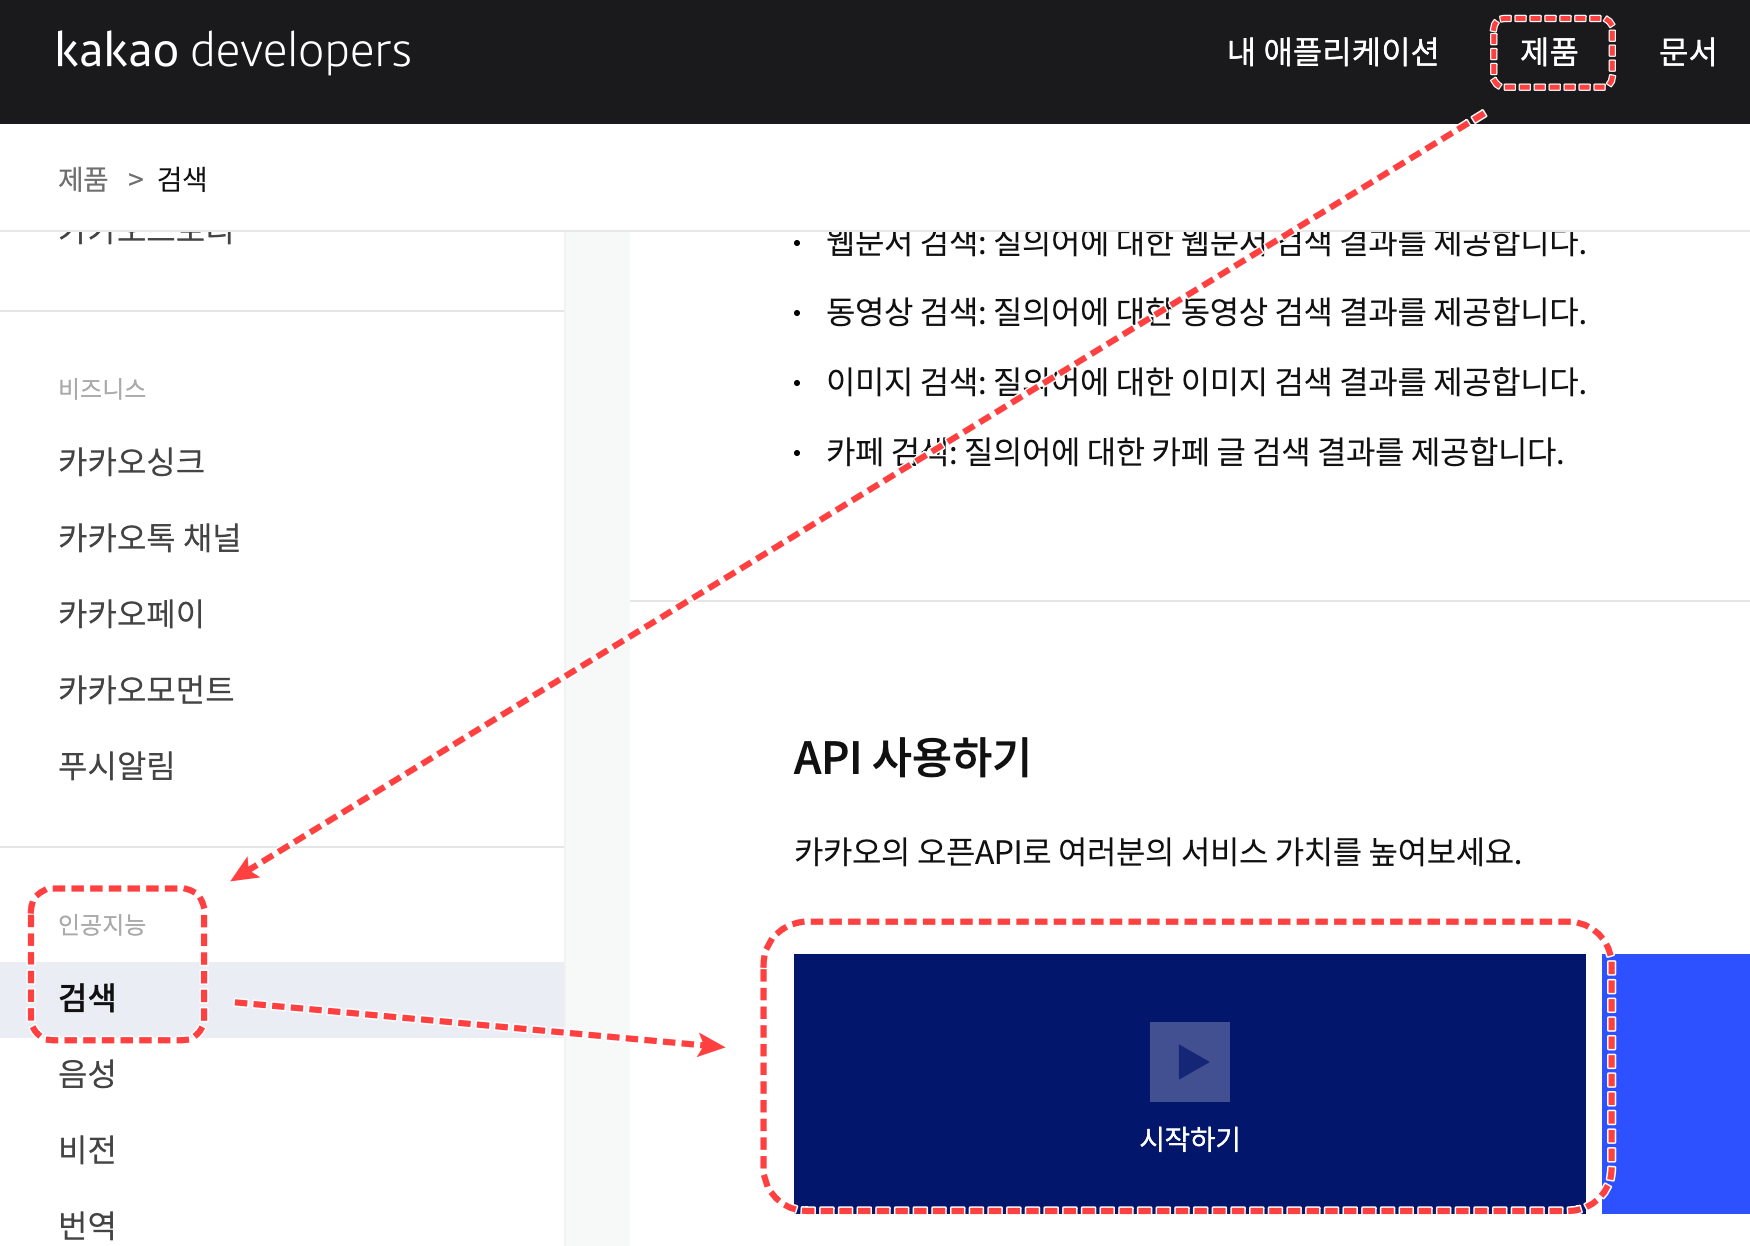1750x1246 pixels.
Task: Click the API 사용하기 heading
Action: (912, 757)
